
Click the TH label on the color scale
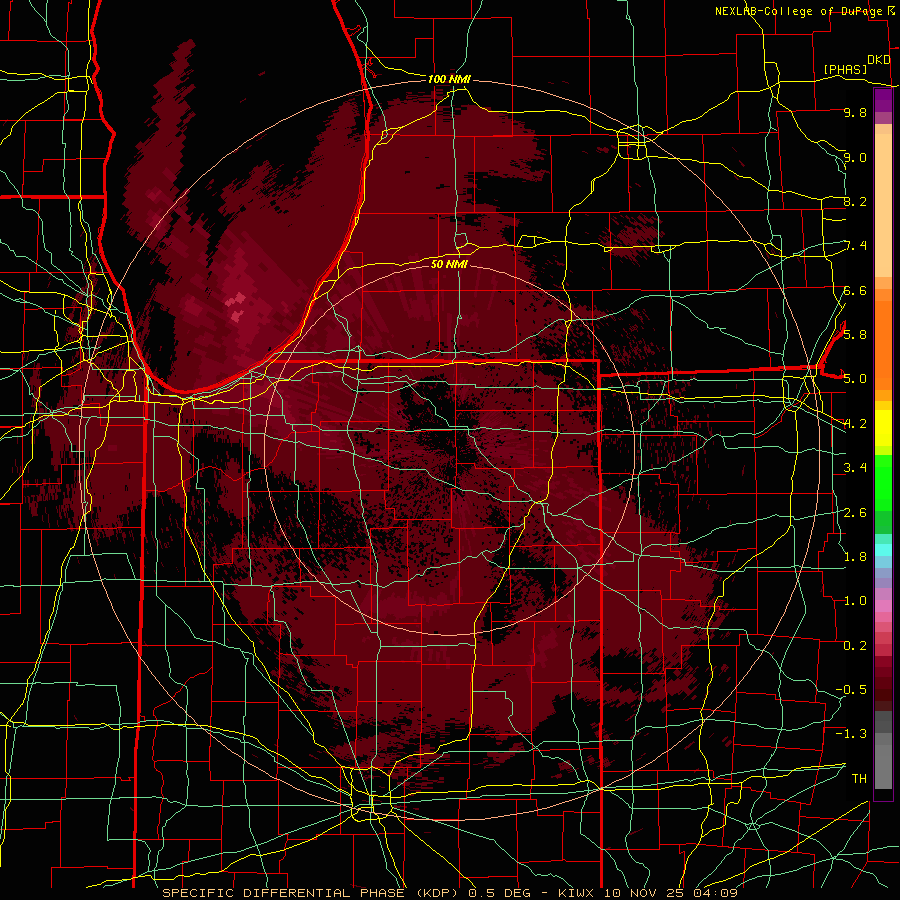click(859, 778)
